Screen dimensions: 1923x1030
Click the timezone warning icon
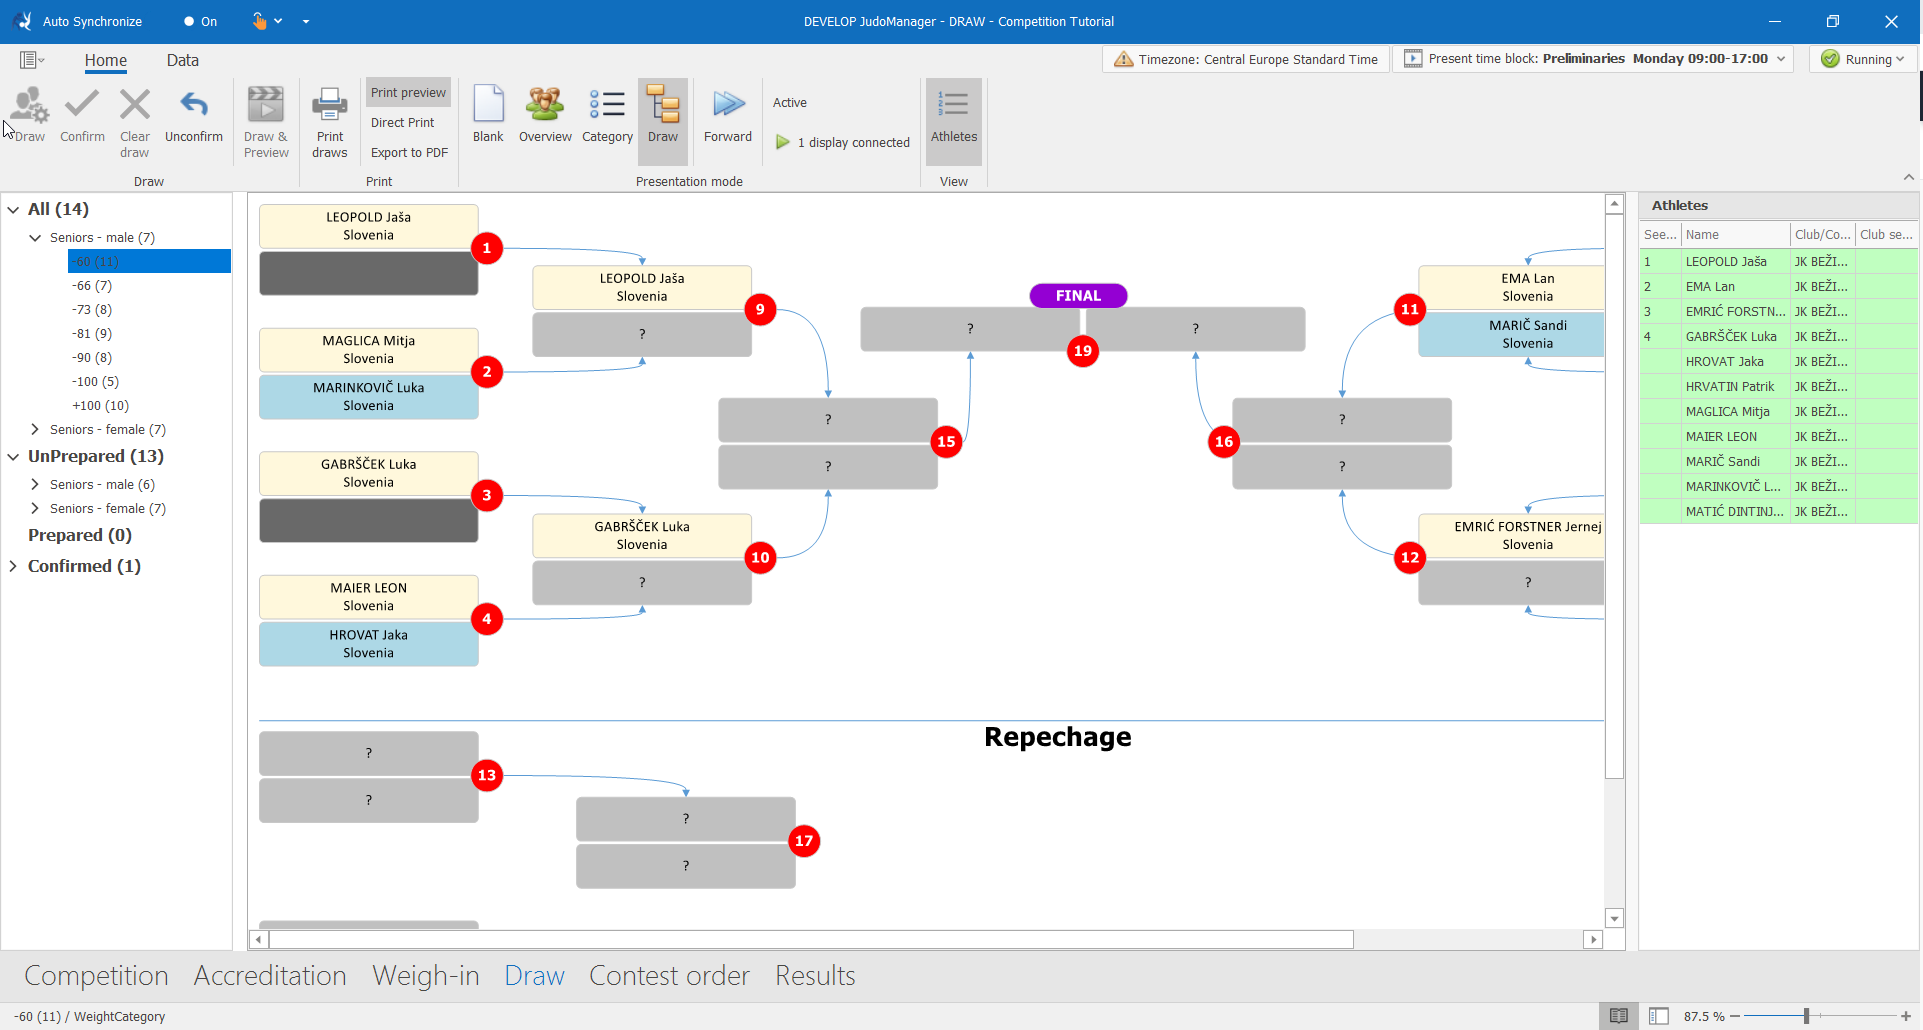(1124, 59)
